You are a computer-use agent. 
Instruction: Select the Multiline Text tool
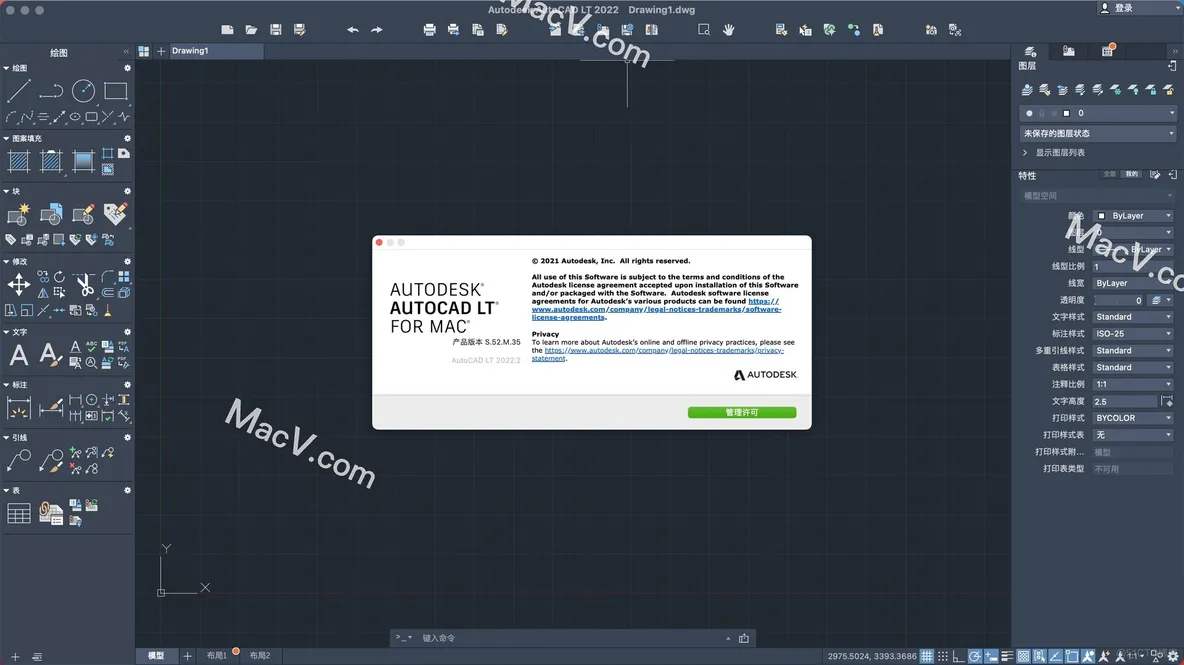(18, 355)
